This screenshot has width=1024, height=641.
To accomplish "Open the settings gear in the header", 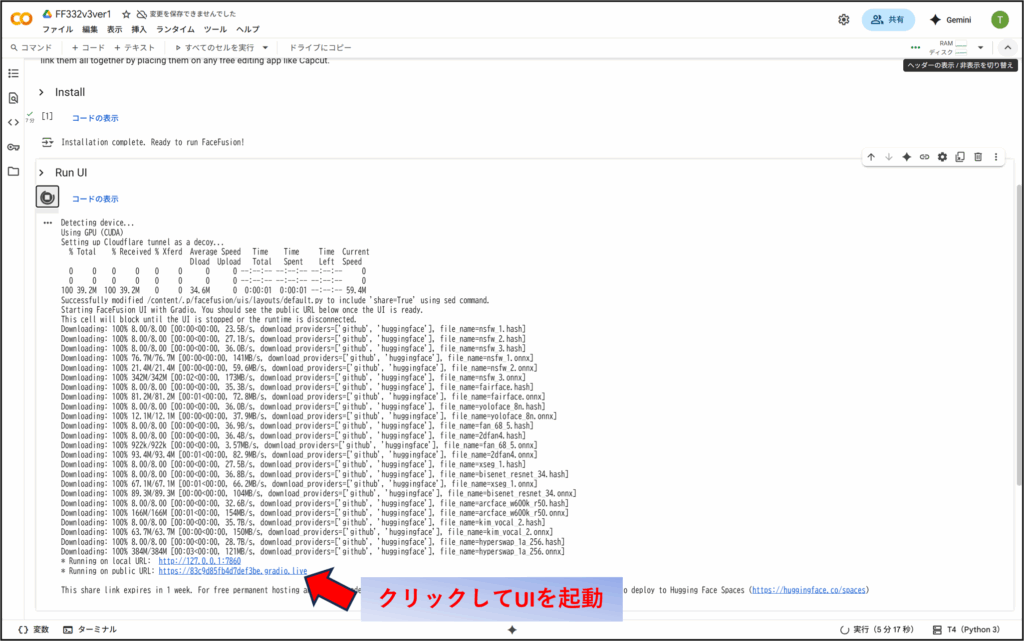I will pos(844,20).
